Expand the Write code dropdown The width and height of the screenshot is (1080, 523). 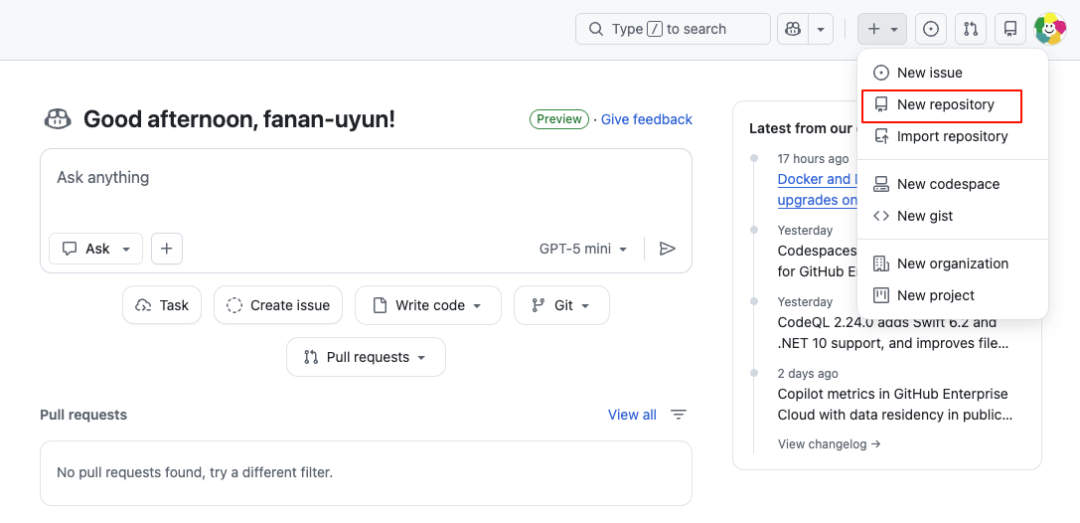[x=428, y=306]
